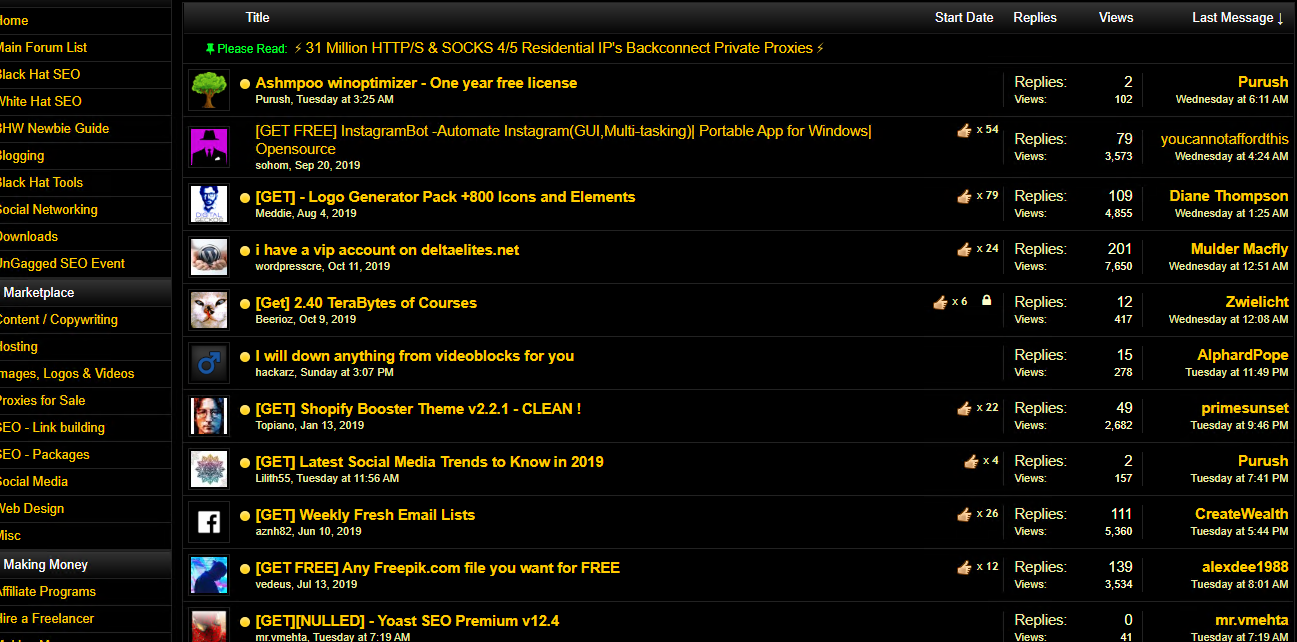Screen dimensions: 1297x642
Task: Click wordpresscre's avatar on deltaelites thread
Action: click(209, 257)
